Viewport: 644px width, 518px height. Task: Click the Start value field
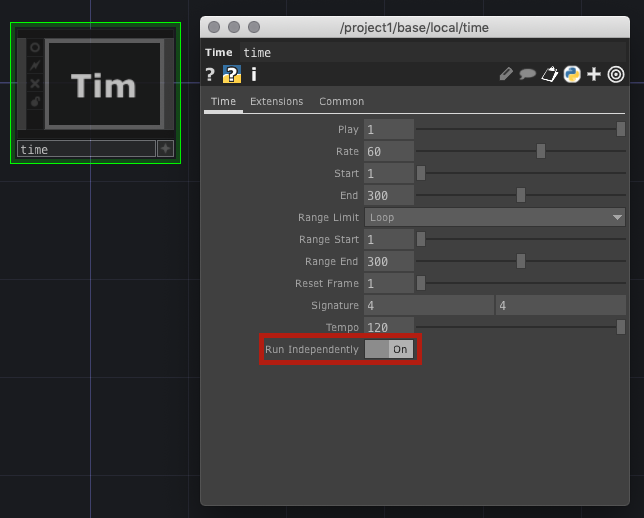[x=389, y=173]
